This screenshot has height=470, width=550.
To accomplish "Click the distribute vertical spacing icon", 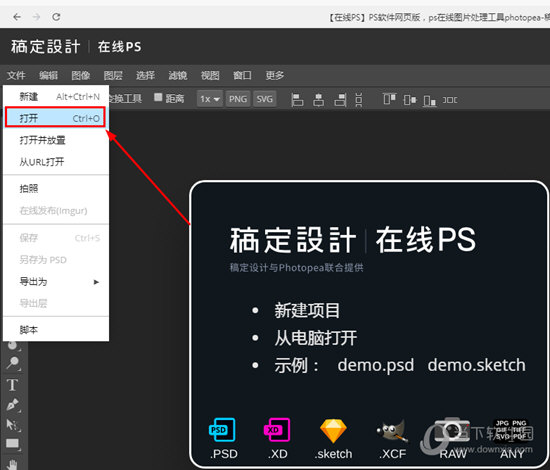I will point(358,100).
